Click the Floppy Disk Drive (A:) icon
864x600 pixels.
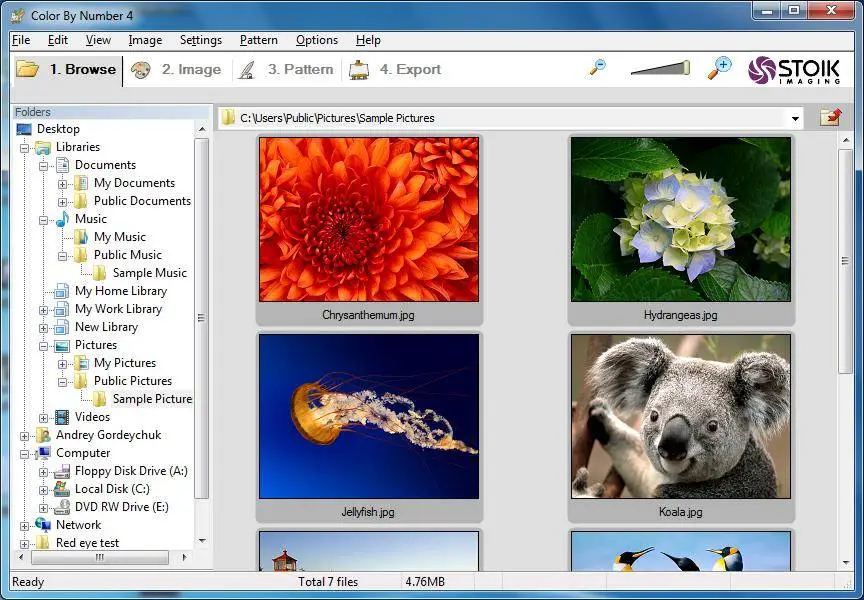(x=62, y=471)
